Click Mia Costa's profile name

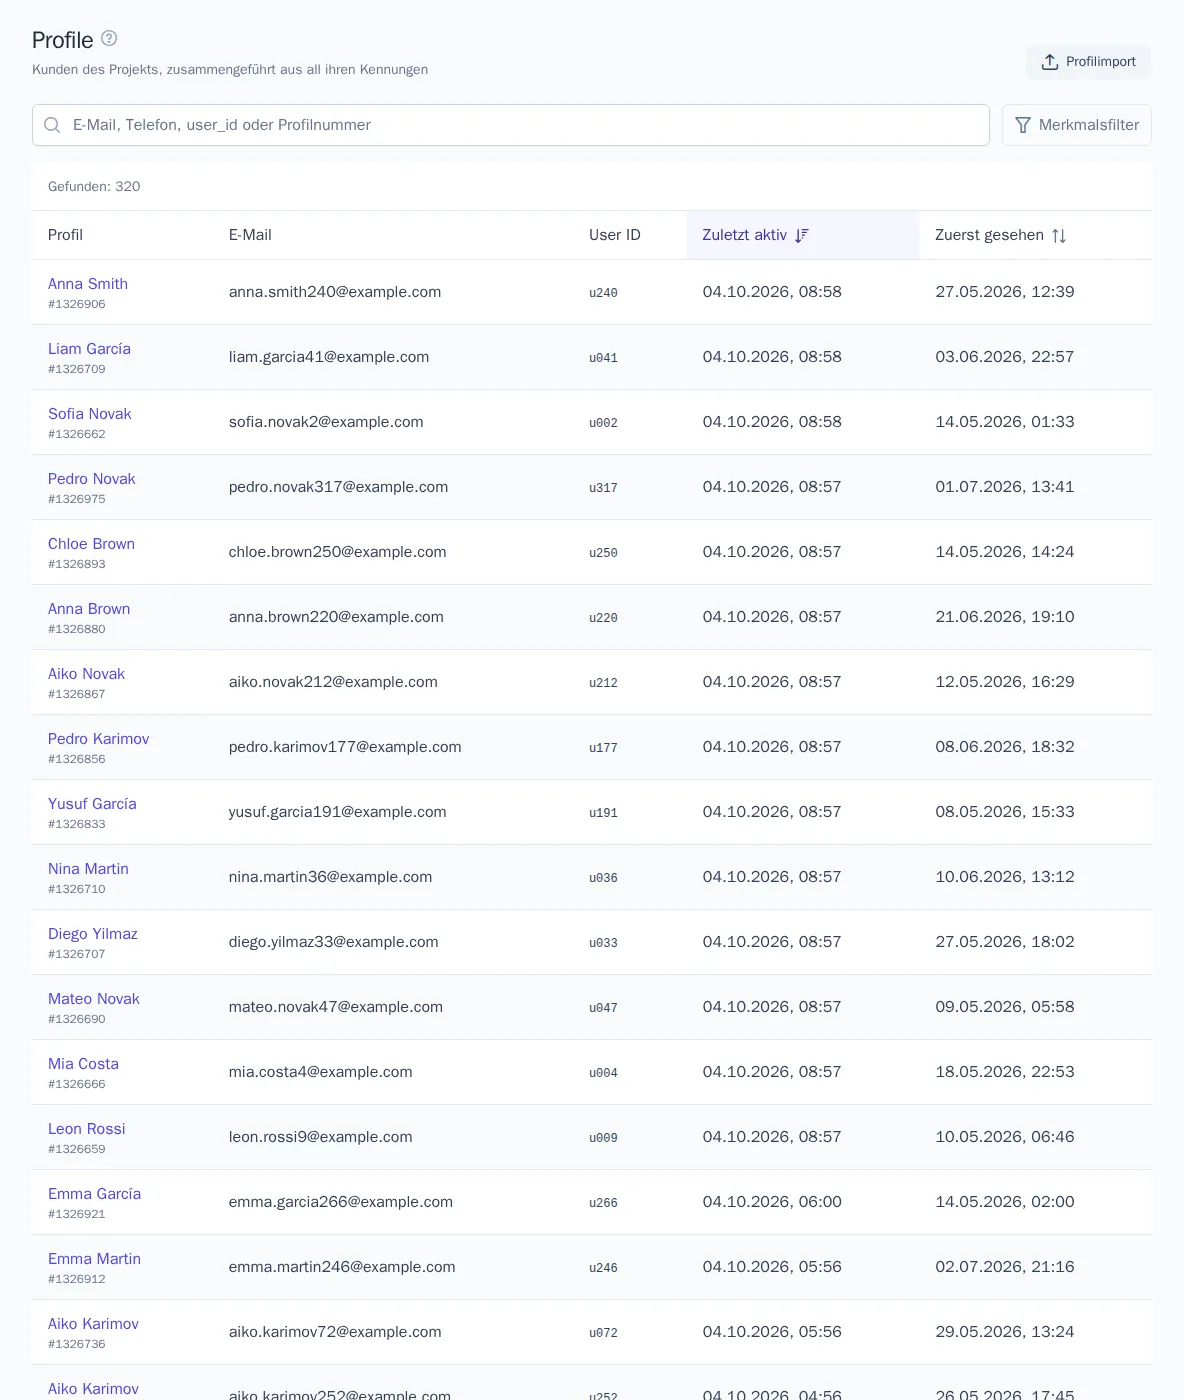coord(83,1064)
